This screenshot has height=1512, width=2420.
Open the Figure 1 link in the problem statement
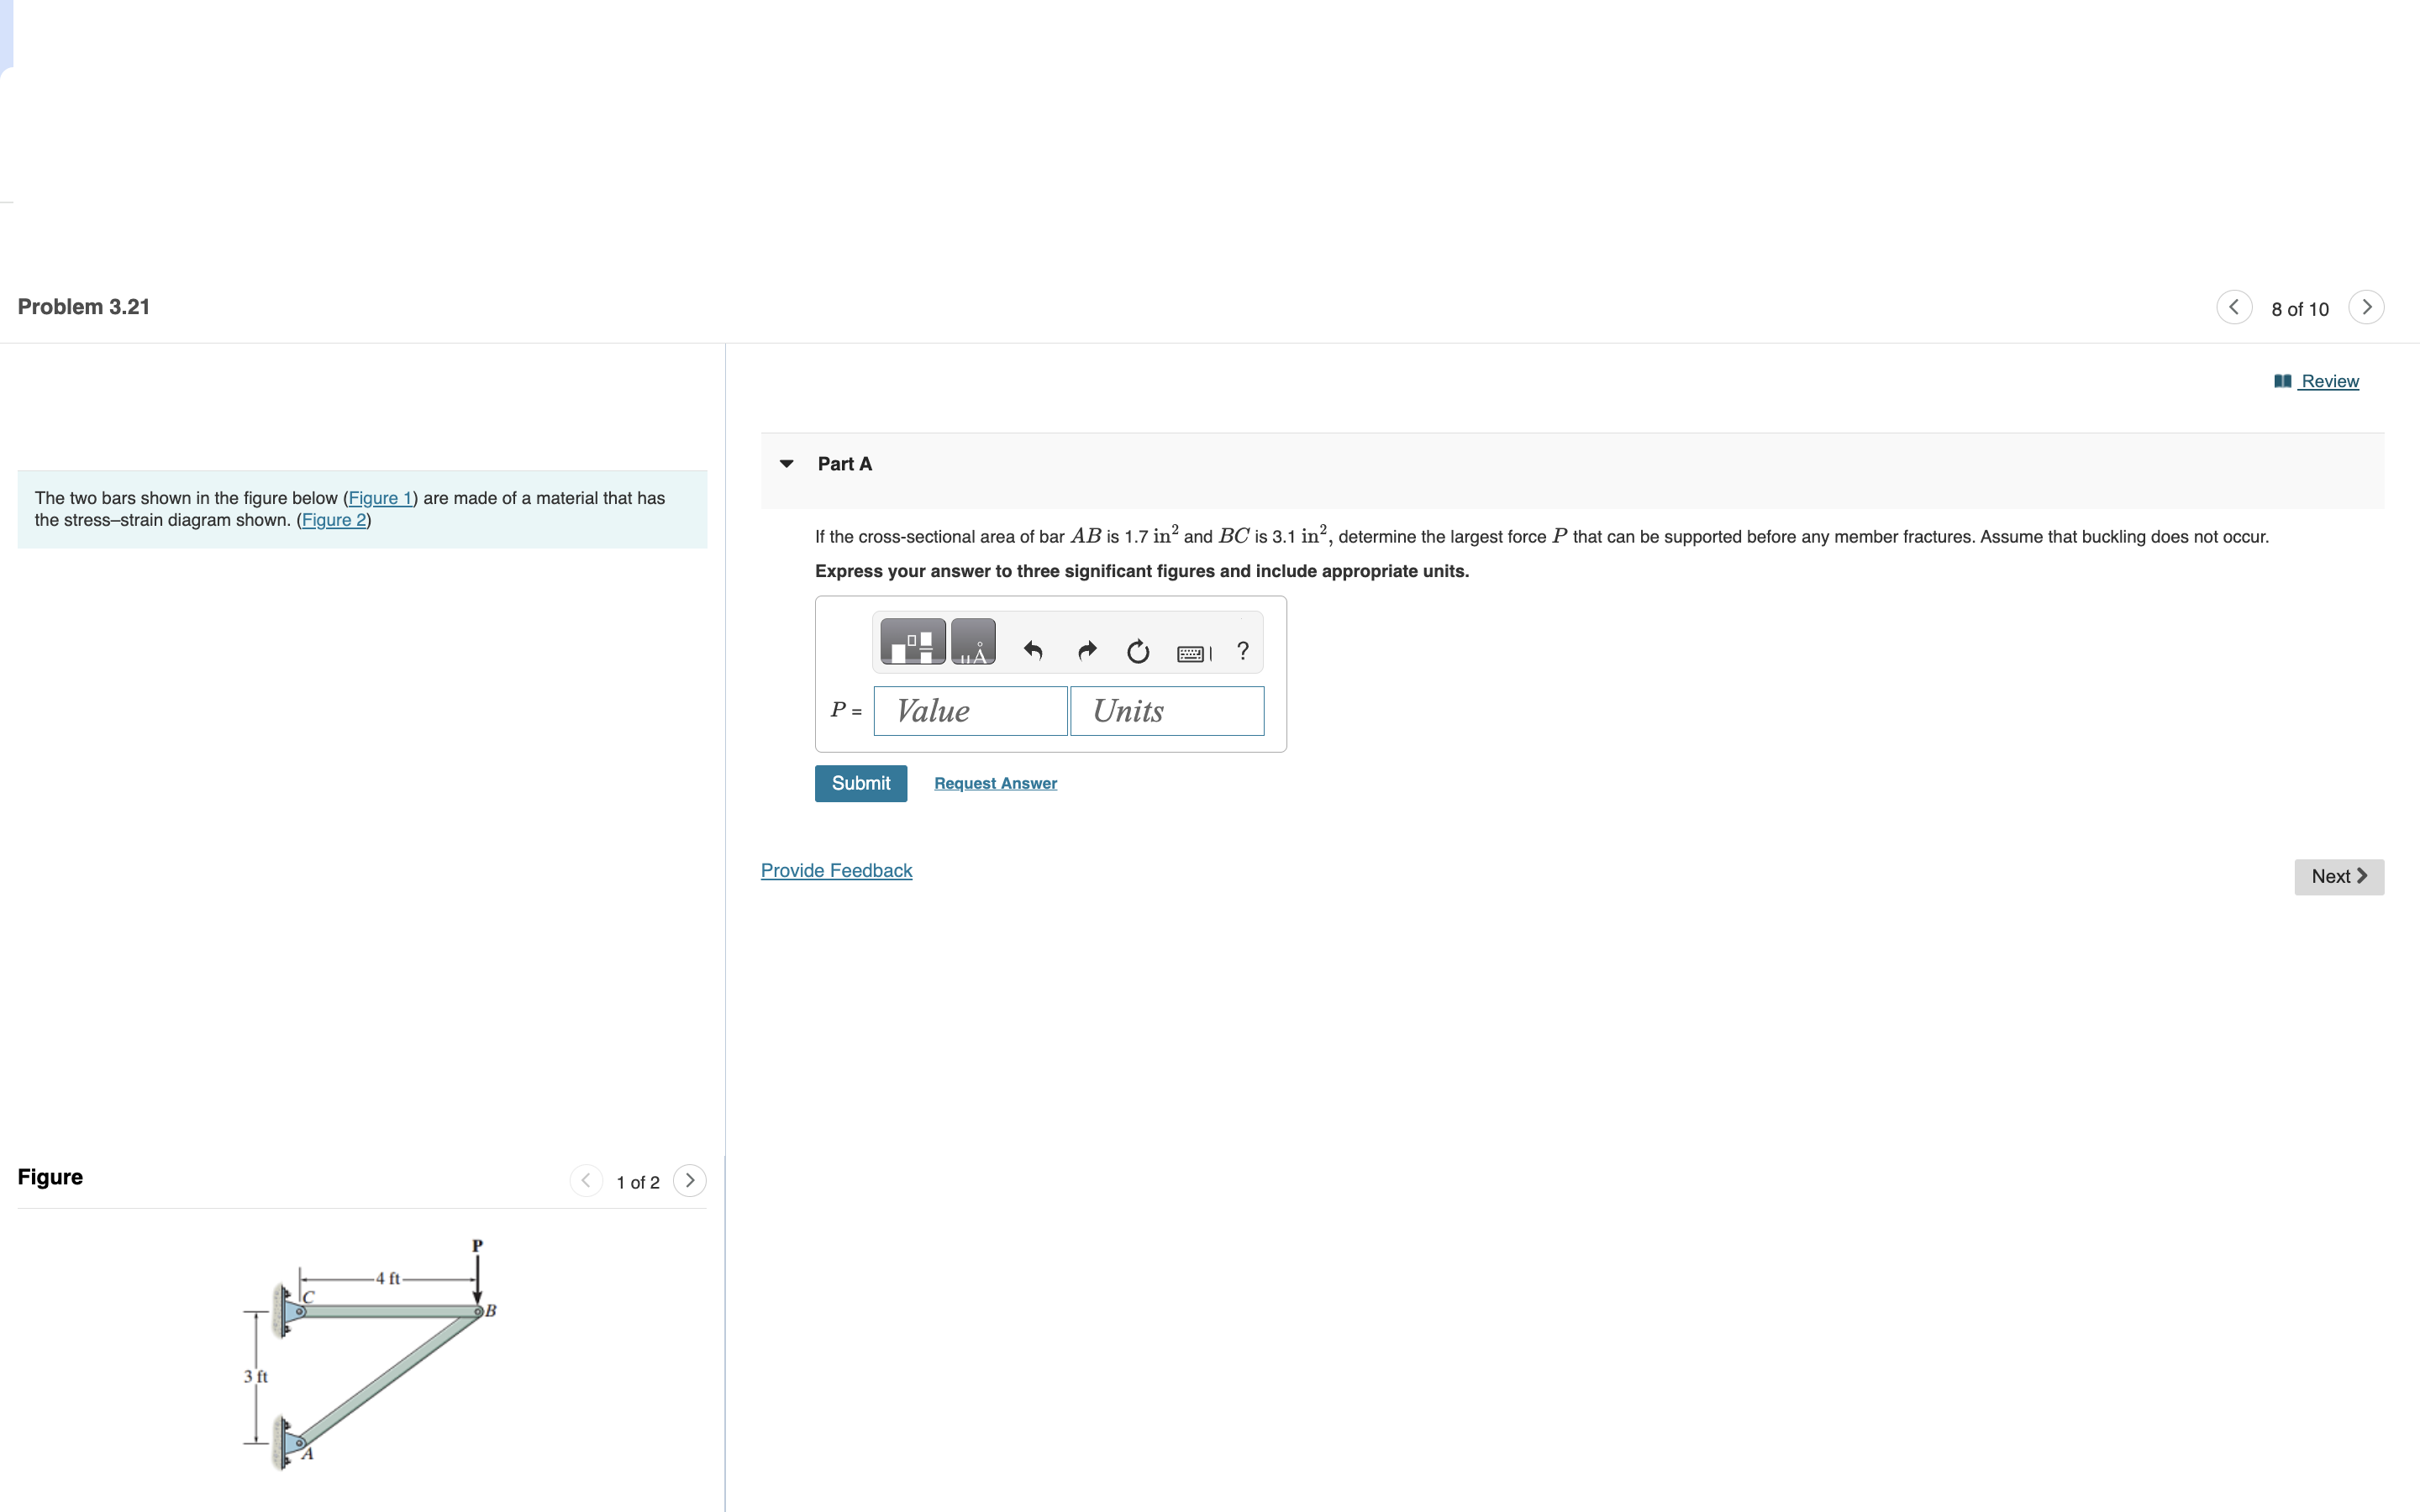pos(381,497)
